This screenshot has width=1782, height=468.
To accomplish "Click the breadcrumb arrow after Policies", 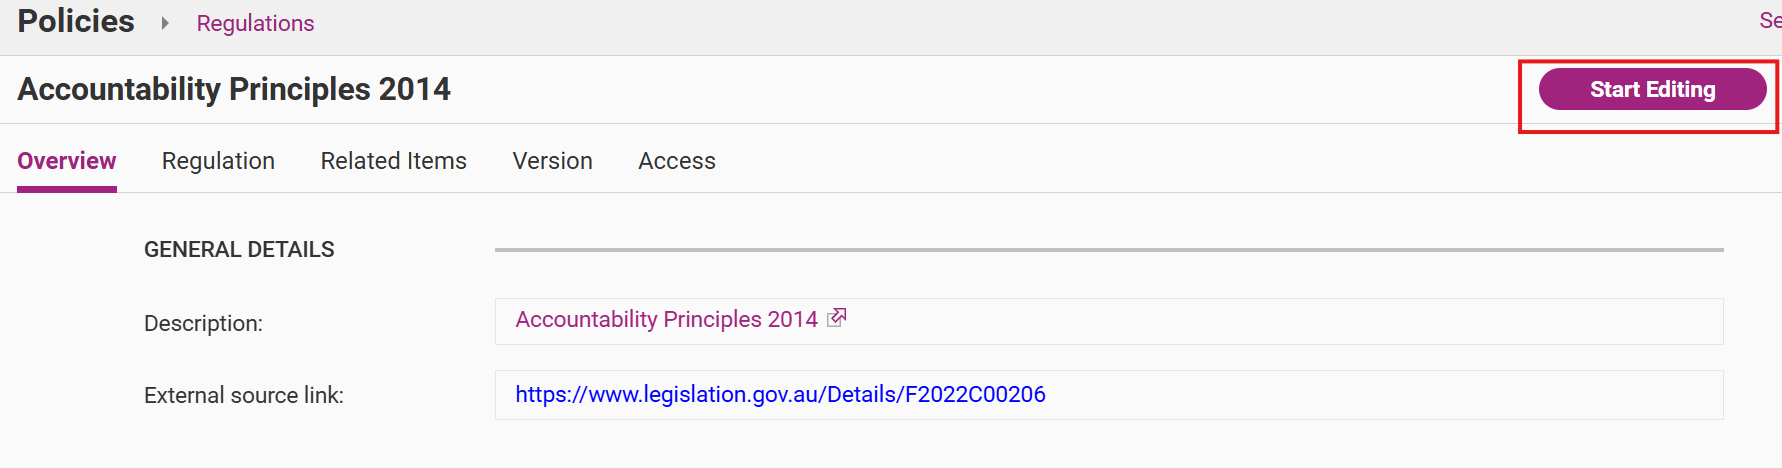I will click(165, 23).
